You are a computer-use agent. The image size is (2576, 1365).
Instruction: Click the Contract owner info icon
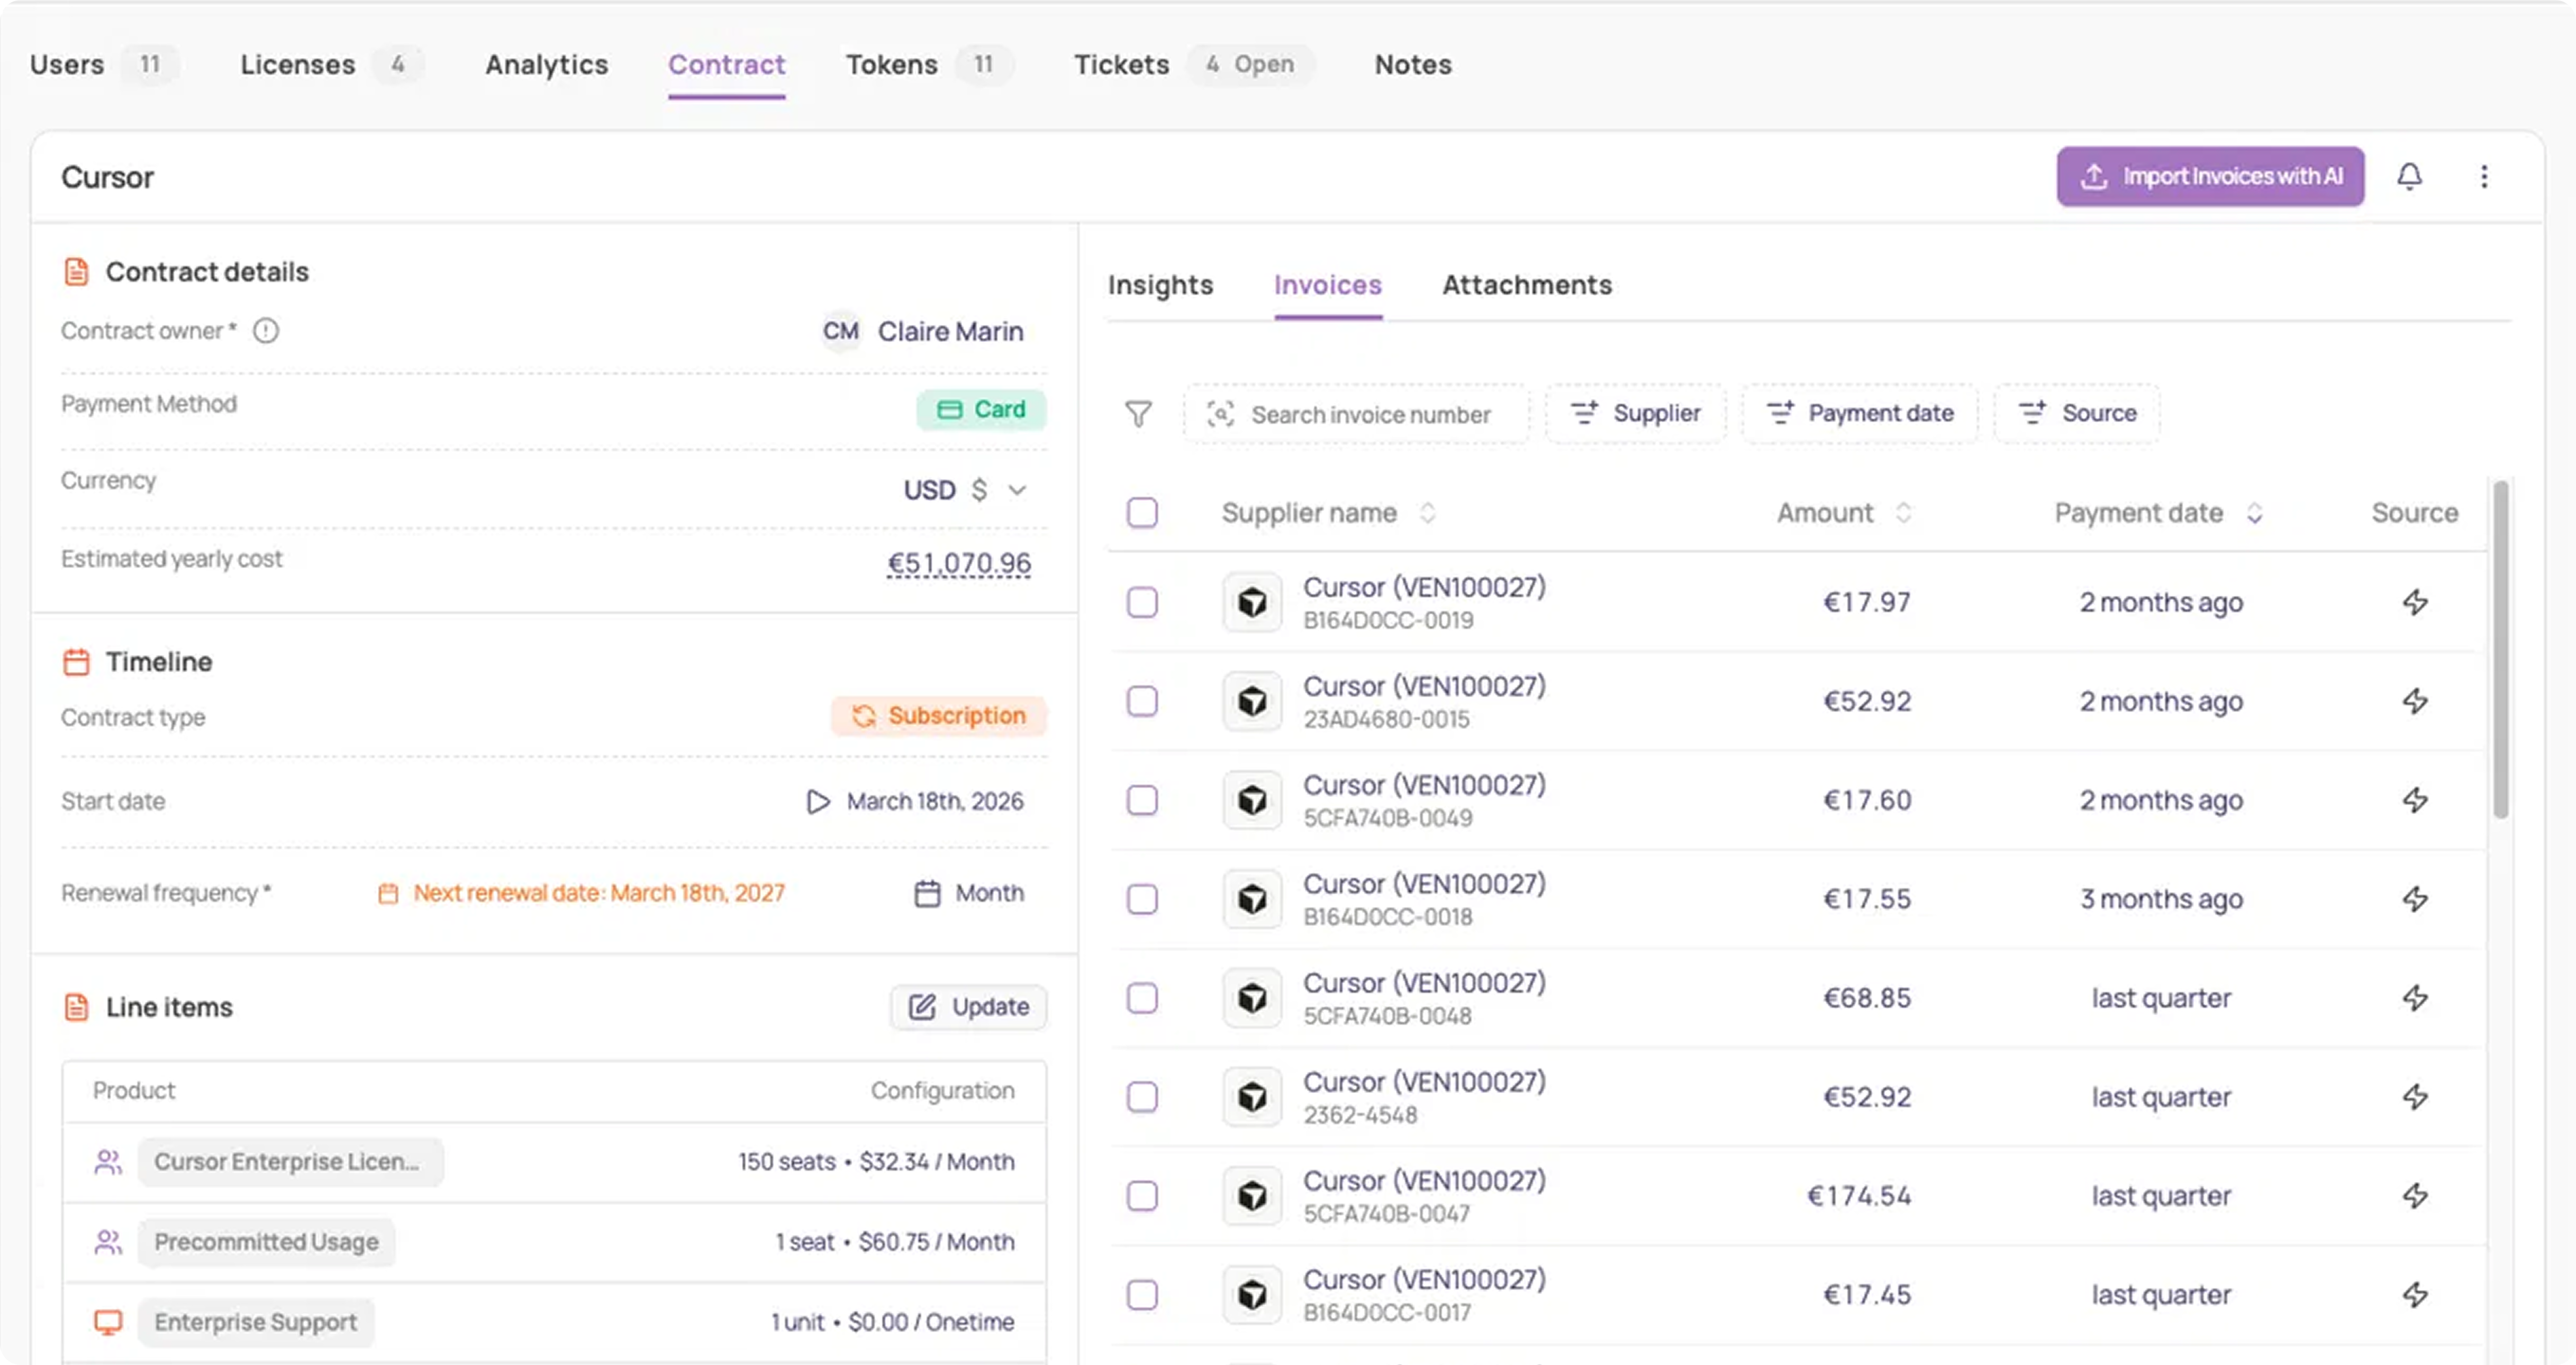(x=266, y=331)
